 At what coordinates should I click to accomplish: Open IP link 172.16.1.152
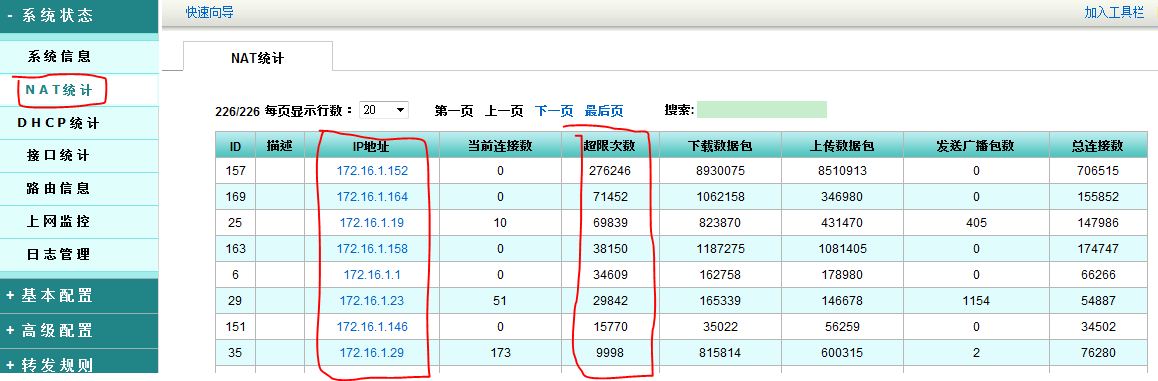tap(372, 171)
